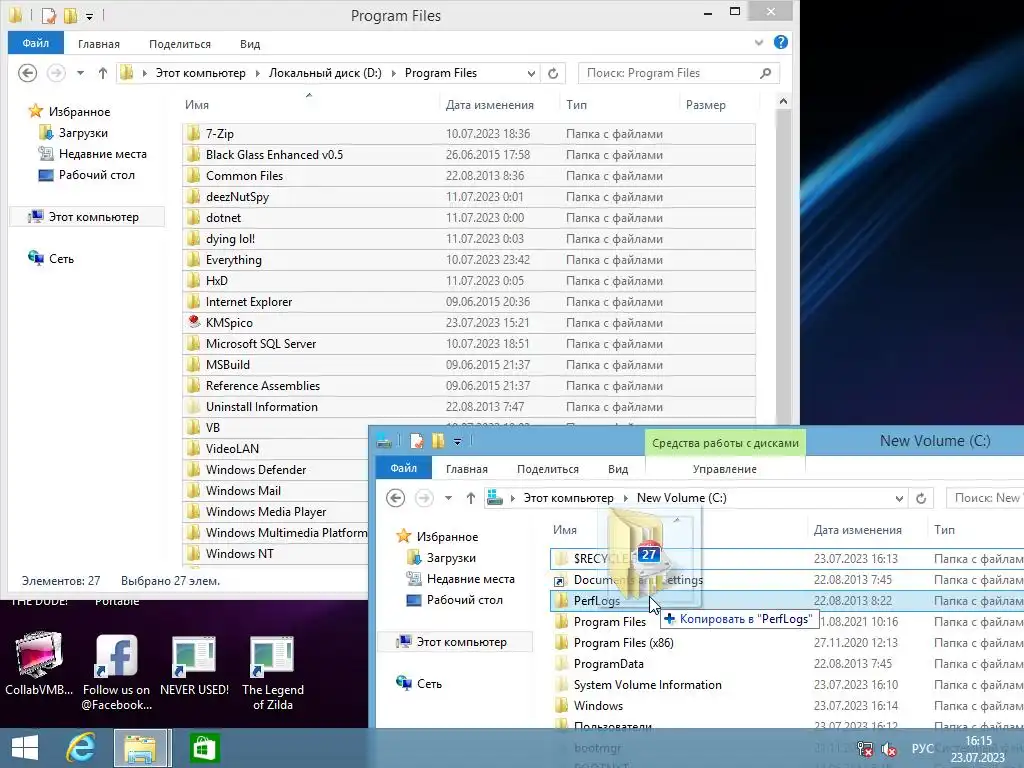The image size is (1024, 768).
Task: Click Properties icon in New Volume title bar
Action: tap(417, 441)
